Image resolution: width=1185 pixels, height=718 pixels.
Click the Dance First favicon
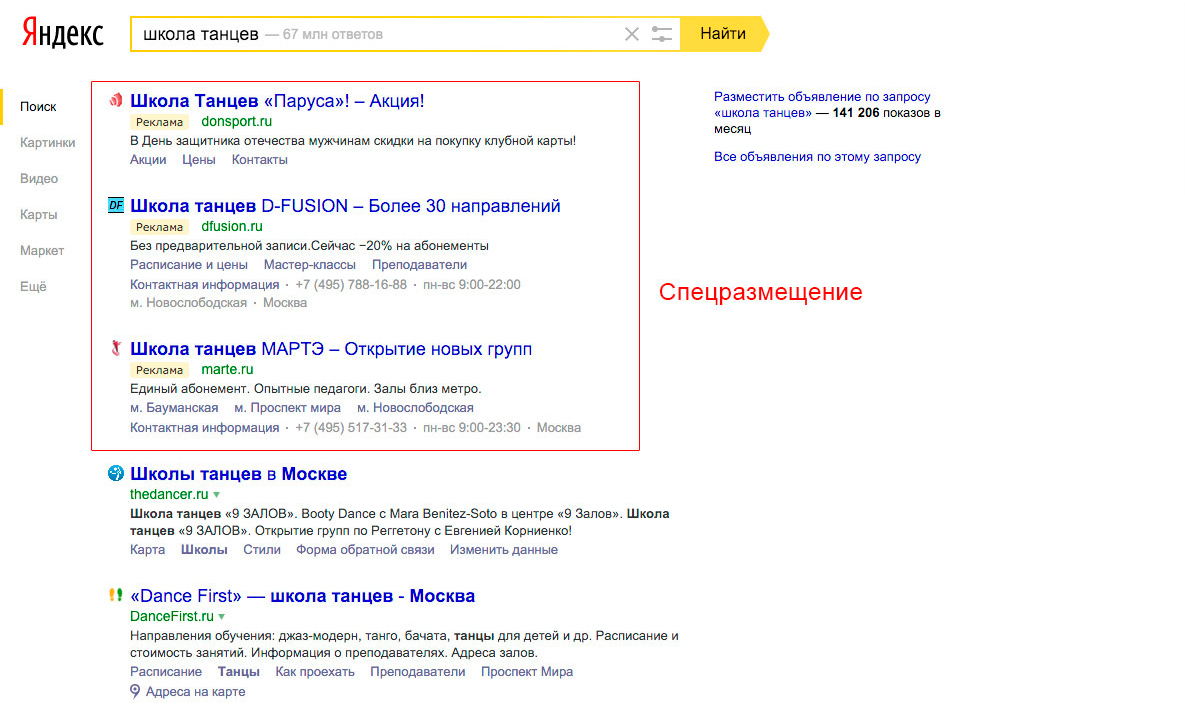click(116, 595)
